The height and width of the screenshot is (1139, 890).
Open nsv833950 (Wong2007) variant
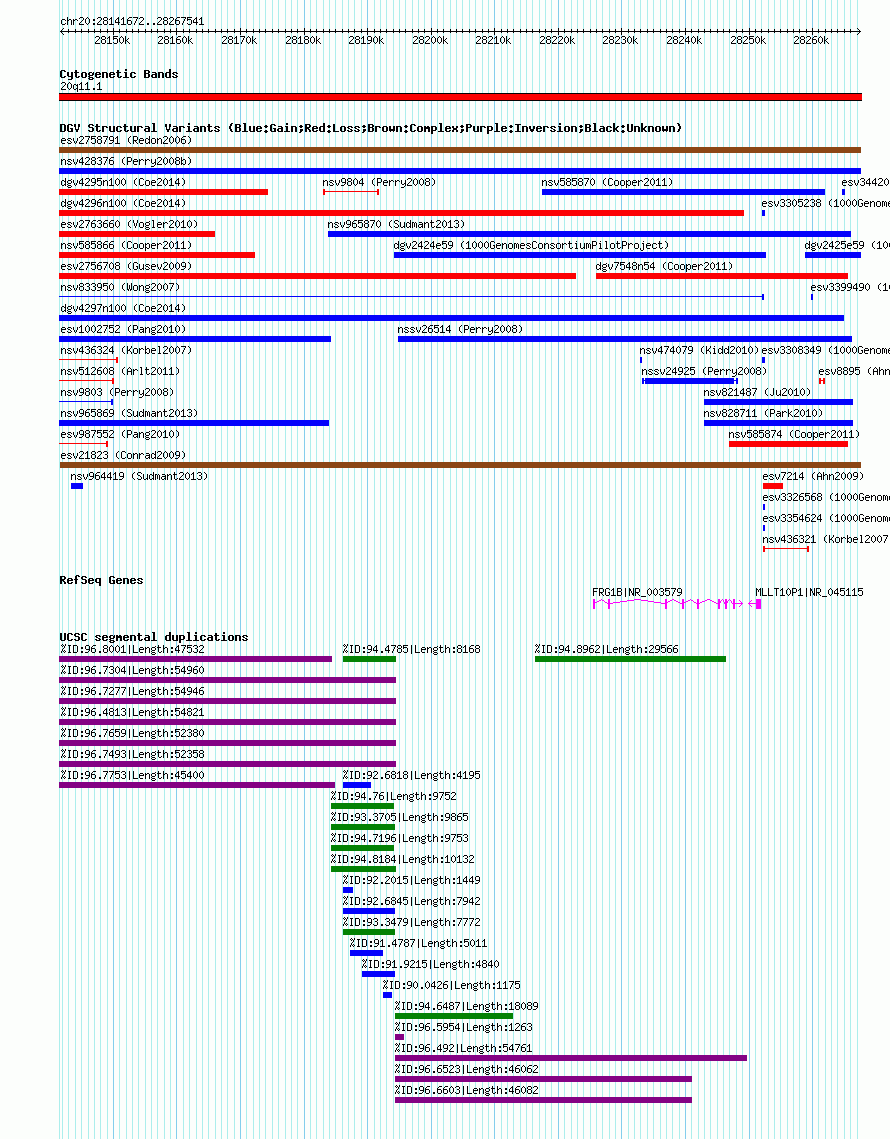tap(412, 297)
